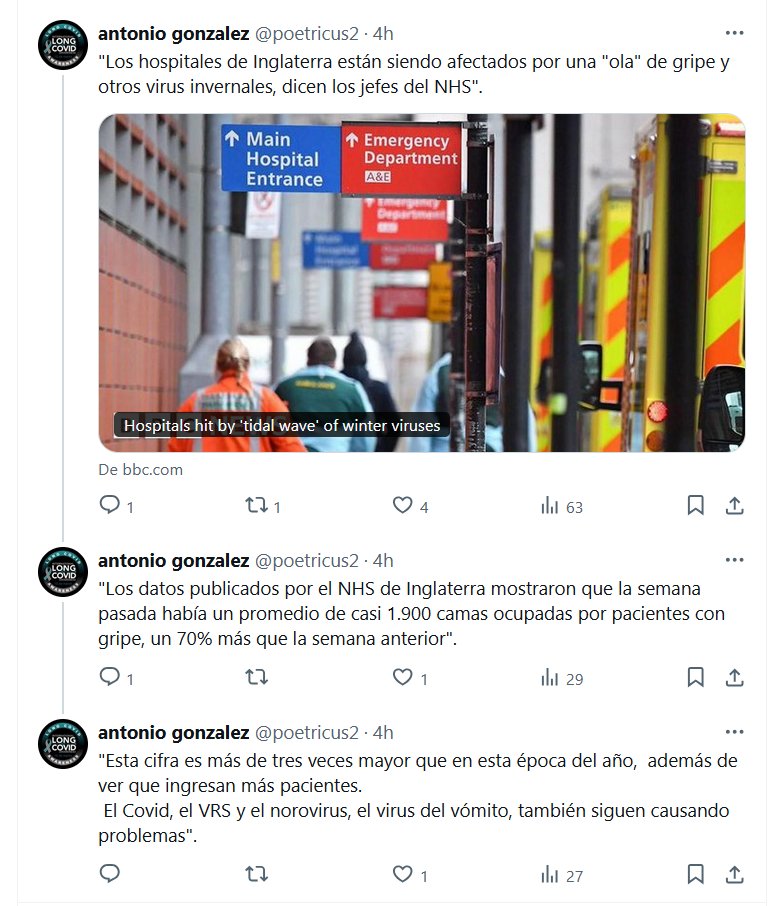Bookmark the second tweet about gripe patients
Viewport: 774px width, 906px height.
[x=695, y=677]
